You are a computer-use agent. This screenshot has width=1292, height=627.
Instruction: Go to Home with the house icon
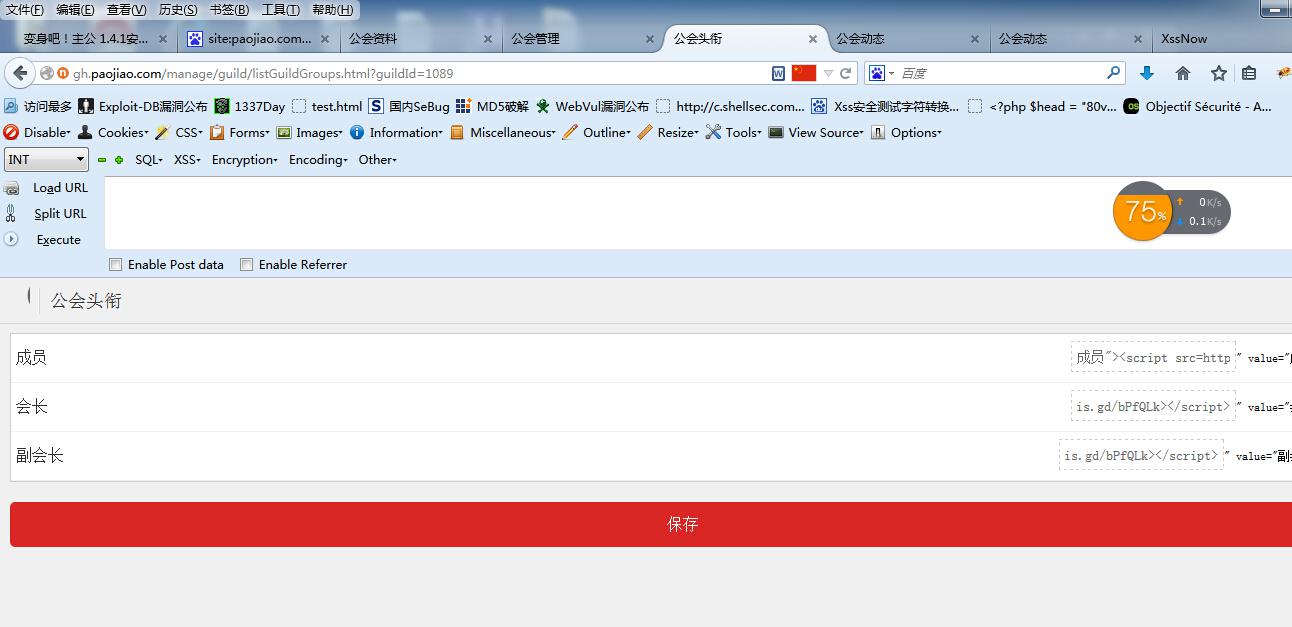[x=1183, y=73]
